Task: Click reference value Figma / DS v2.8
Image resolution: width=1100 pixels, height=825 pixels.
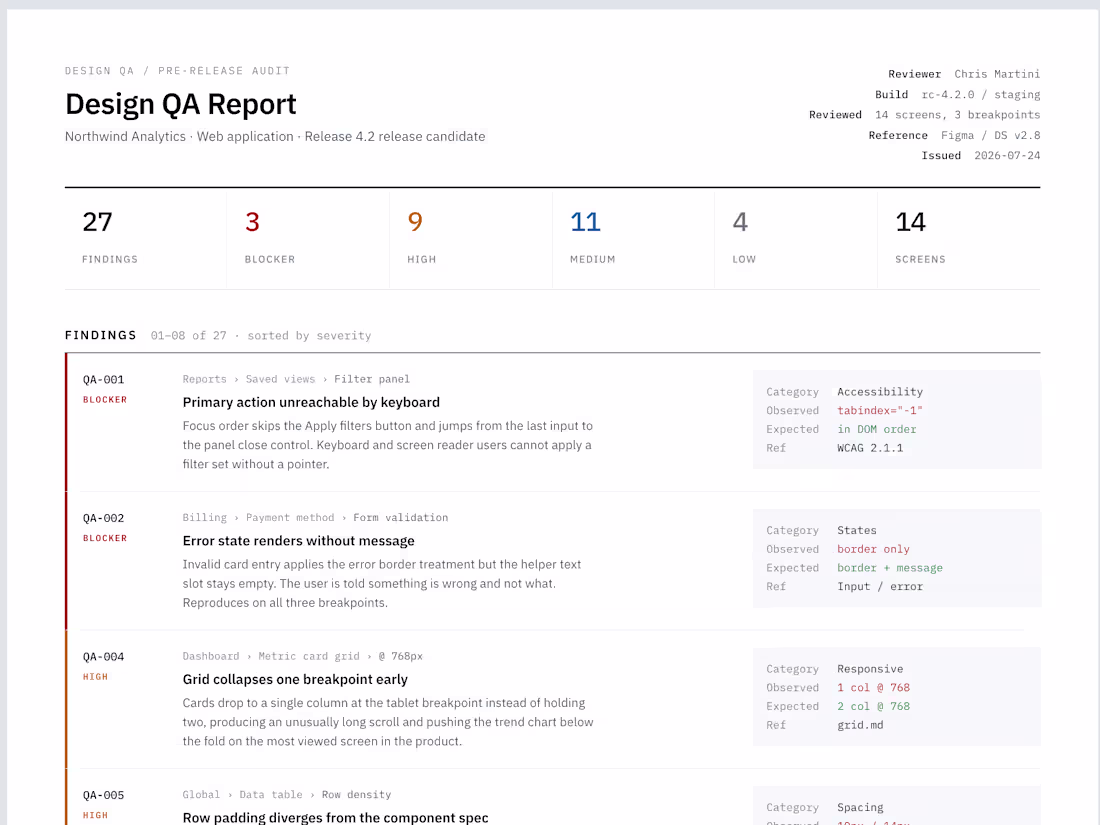Action: point(991,135)
